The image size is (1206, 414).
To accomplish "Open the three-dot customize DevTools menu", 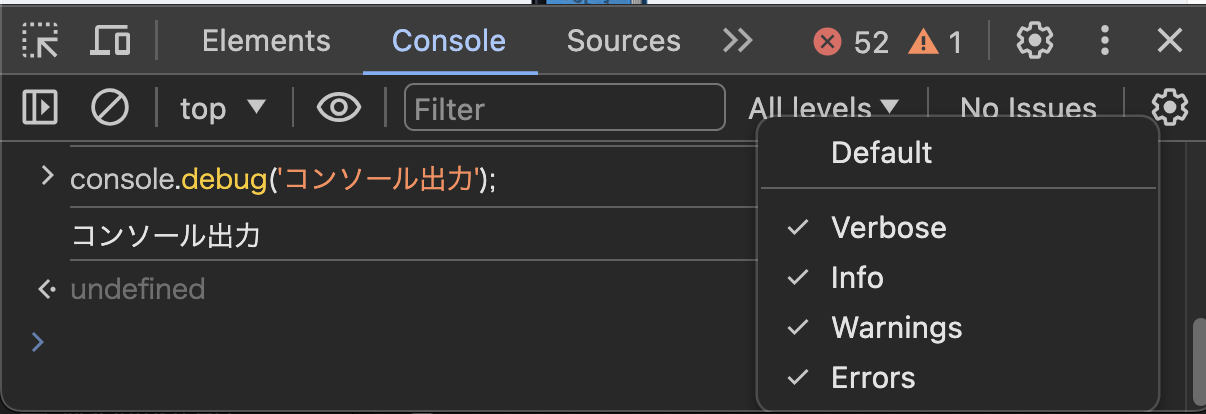I will (1105, 41).
